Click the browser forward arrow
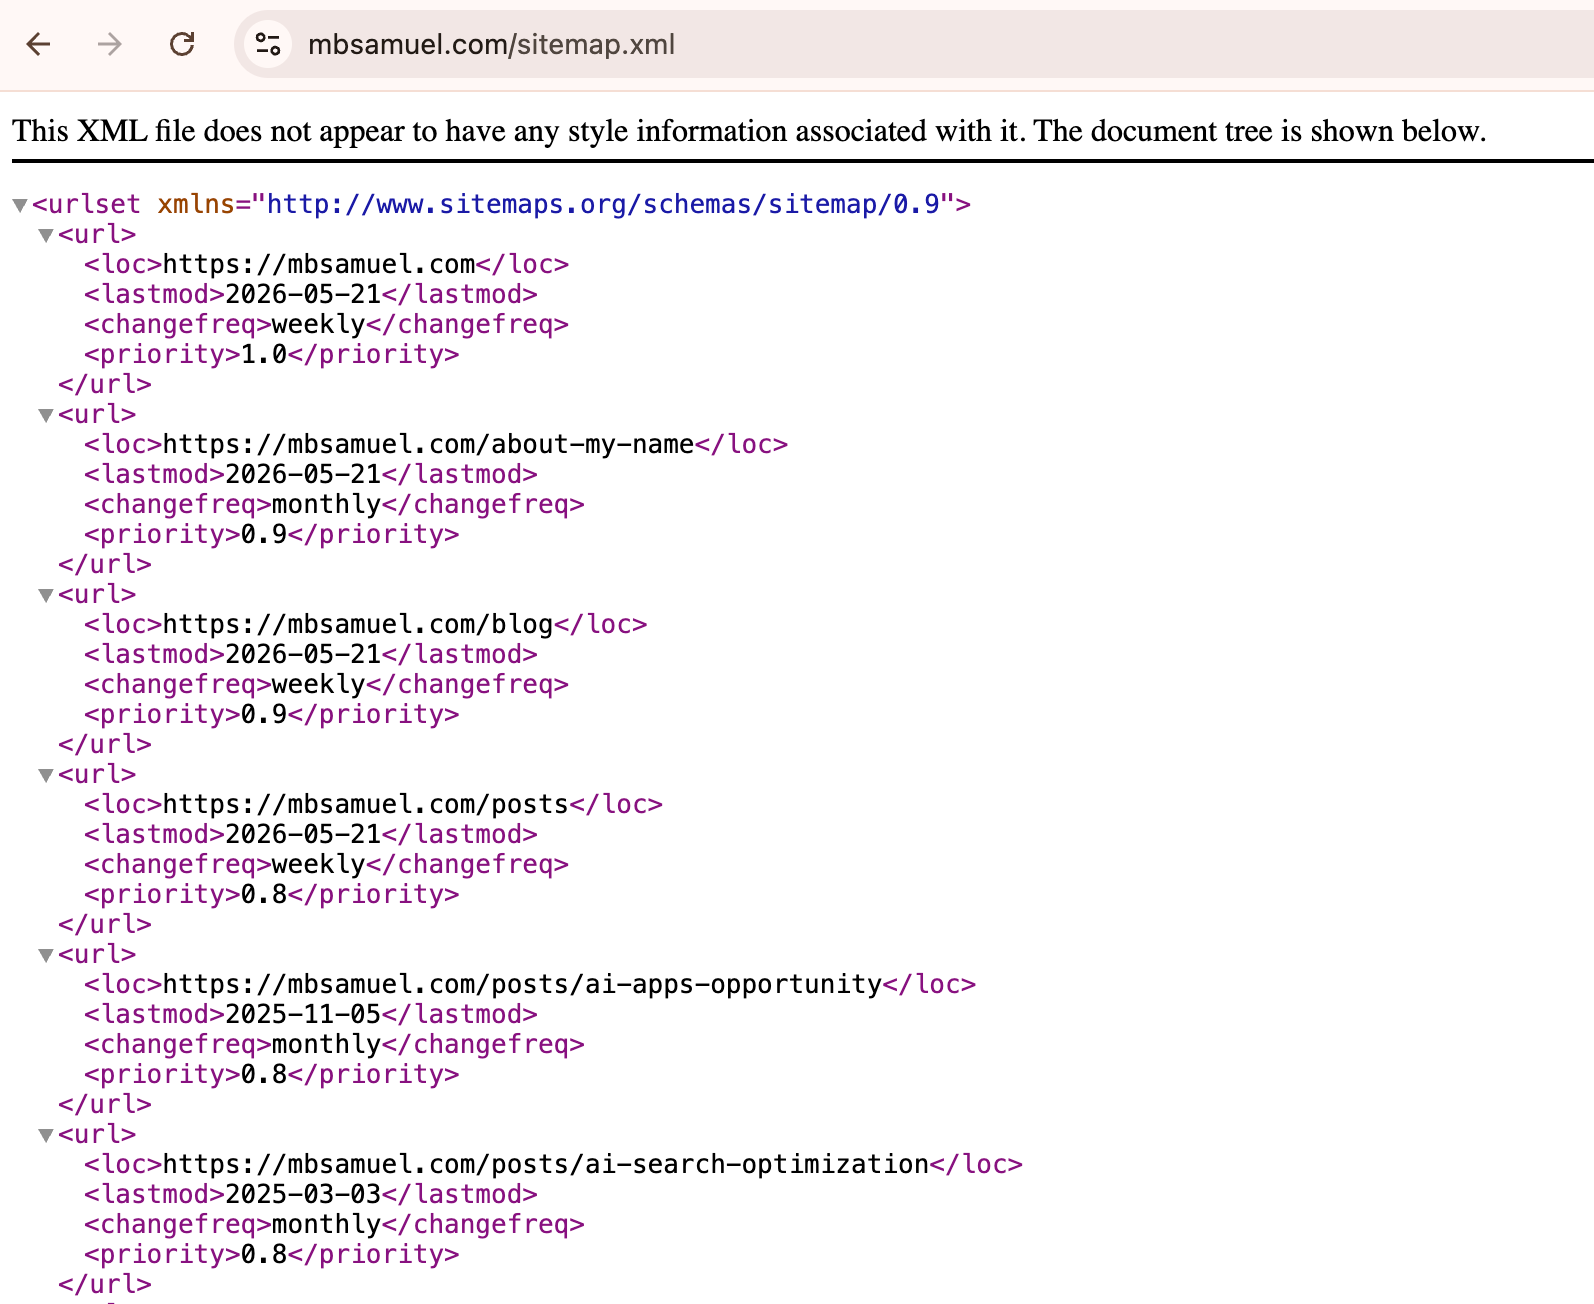 (110, 44)
